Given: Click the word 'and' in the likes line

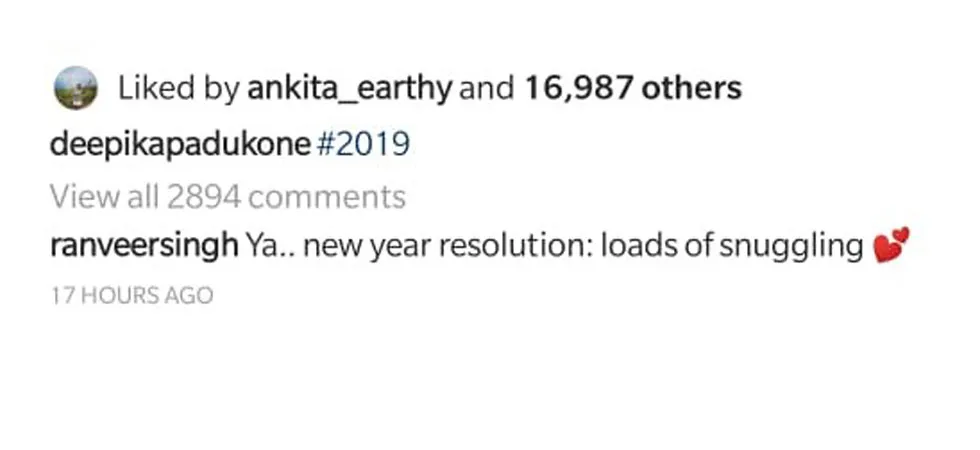Looking at the screenshot, I should click(487, 88).
